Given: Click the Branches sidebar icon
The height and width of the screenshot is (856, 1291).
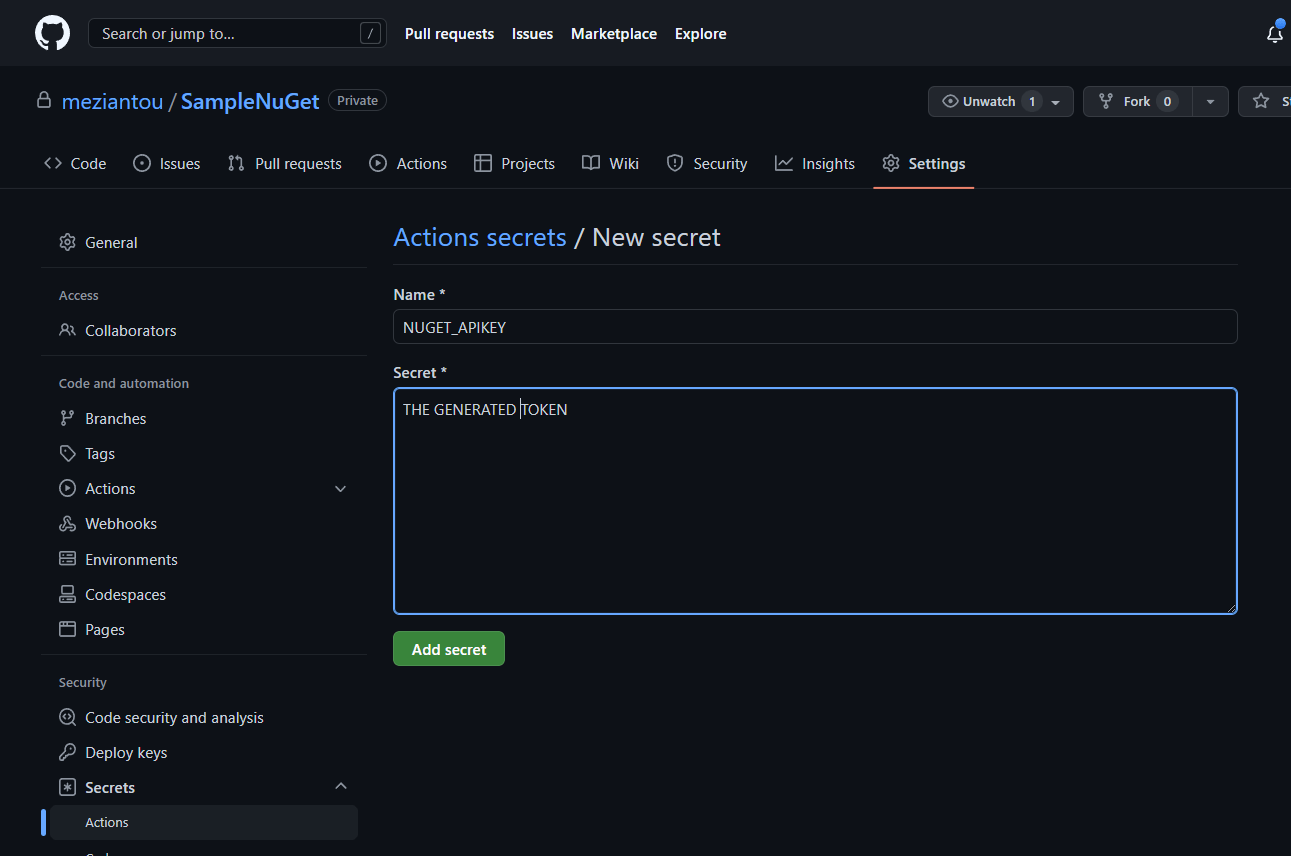Looking at the screenshot, I should (67, 419).
